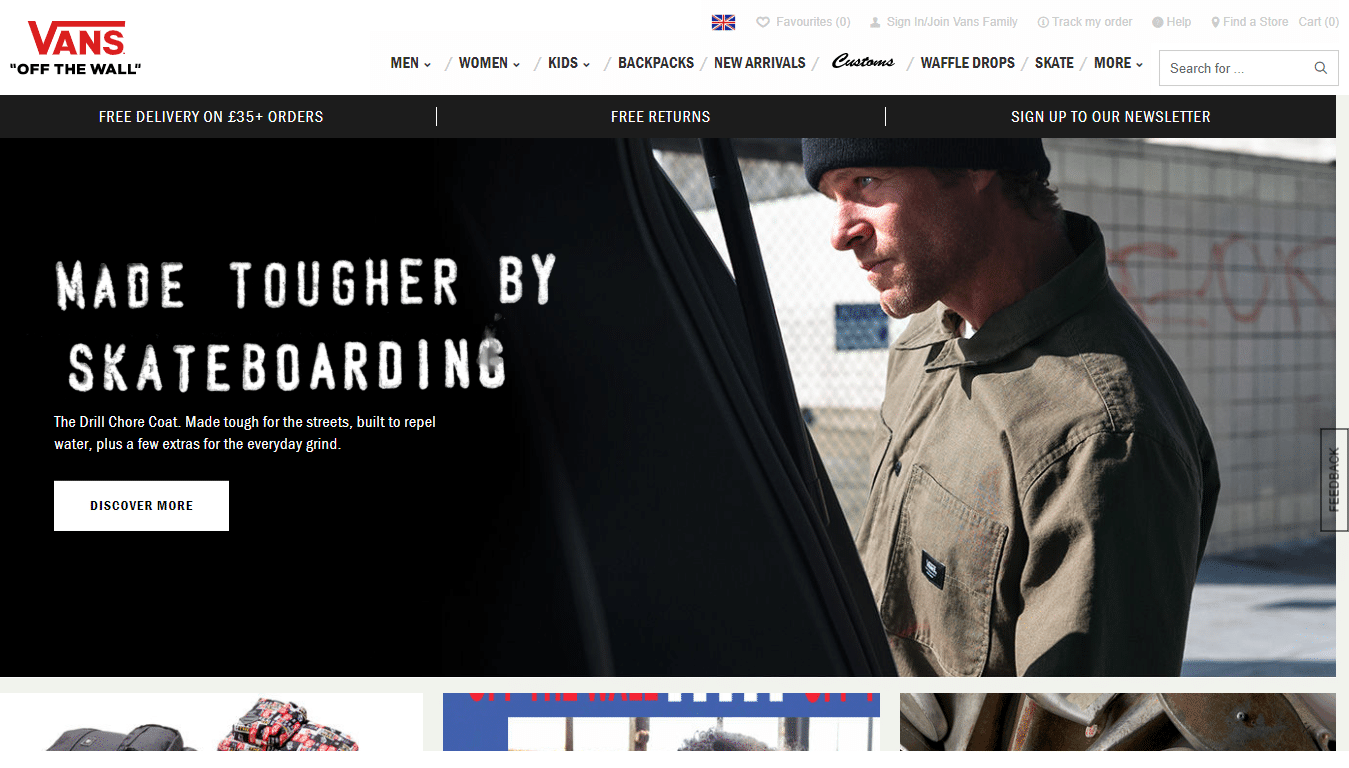Open the MORE dropdown menu

coord(1118,63)
